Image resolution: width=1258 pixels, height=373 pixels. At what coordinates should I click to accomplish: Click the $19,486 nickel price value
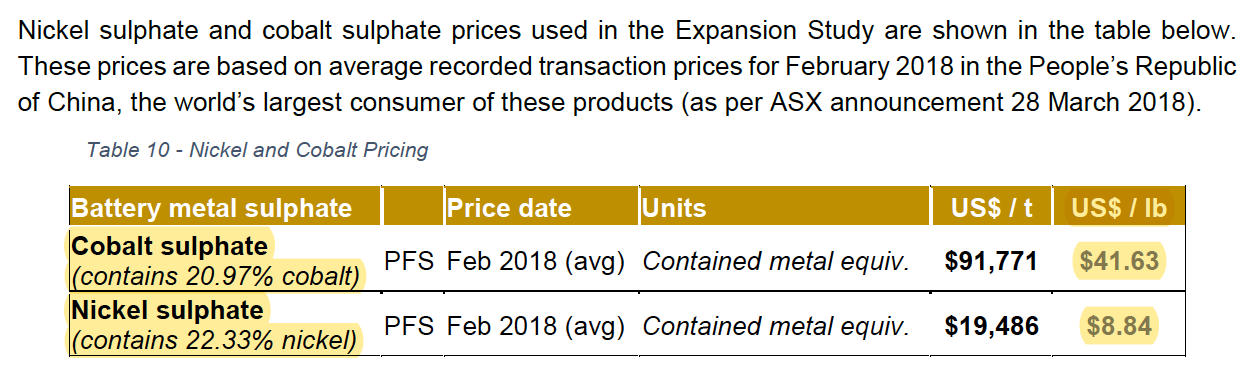(x=990, y=326)
